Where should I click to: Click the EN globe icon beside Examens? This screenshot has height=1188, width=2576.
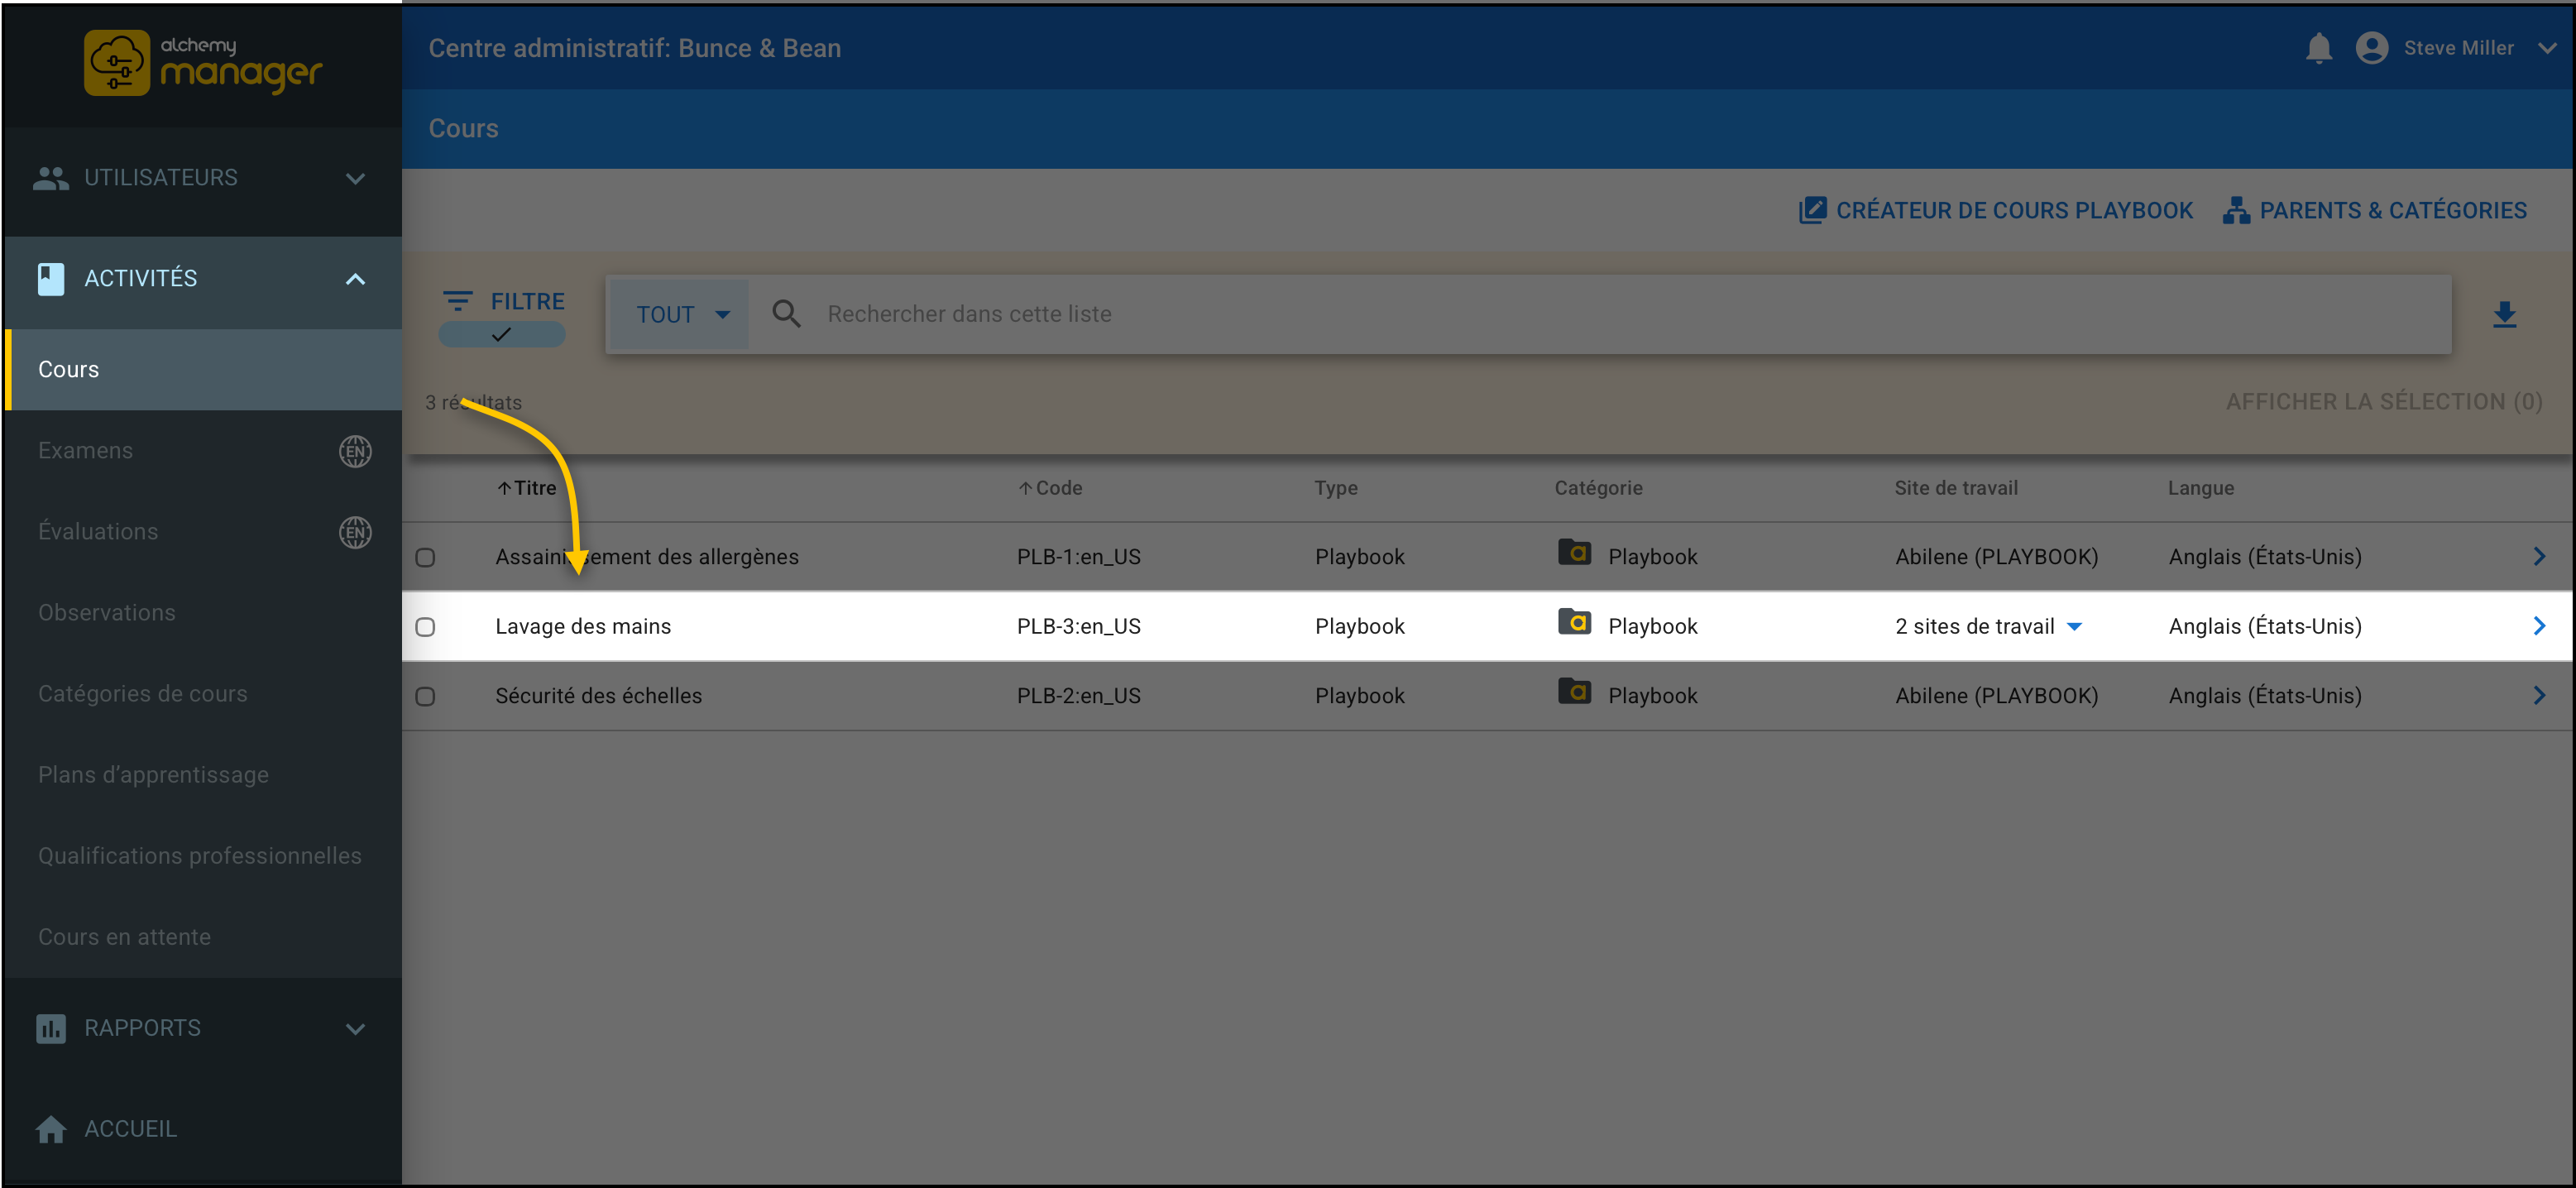click(x=355, y=451)
